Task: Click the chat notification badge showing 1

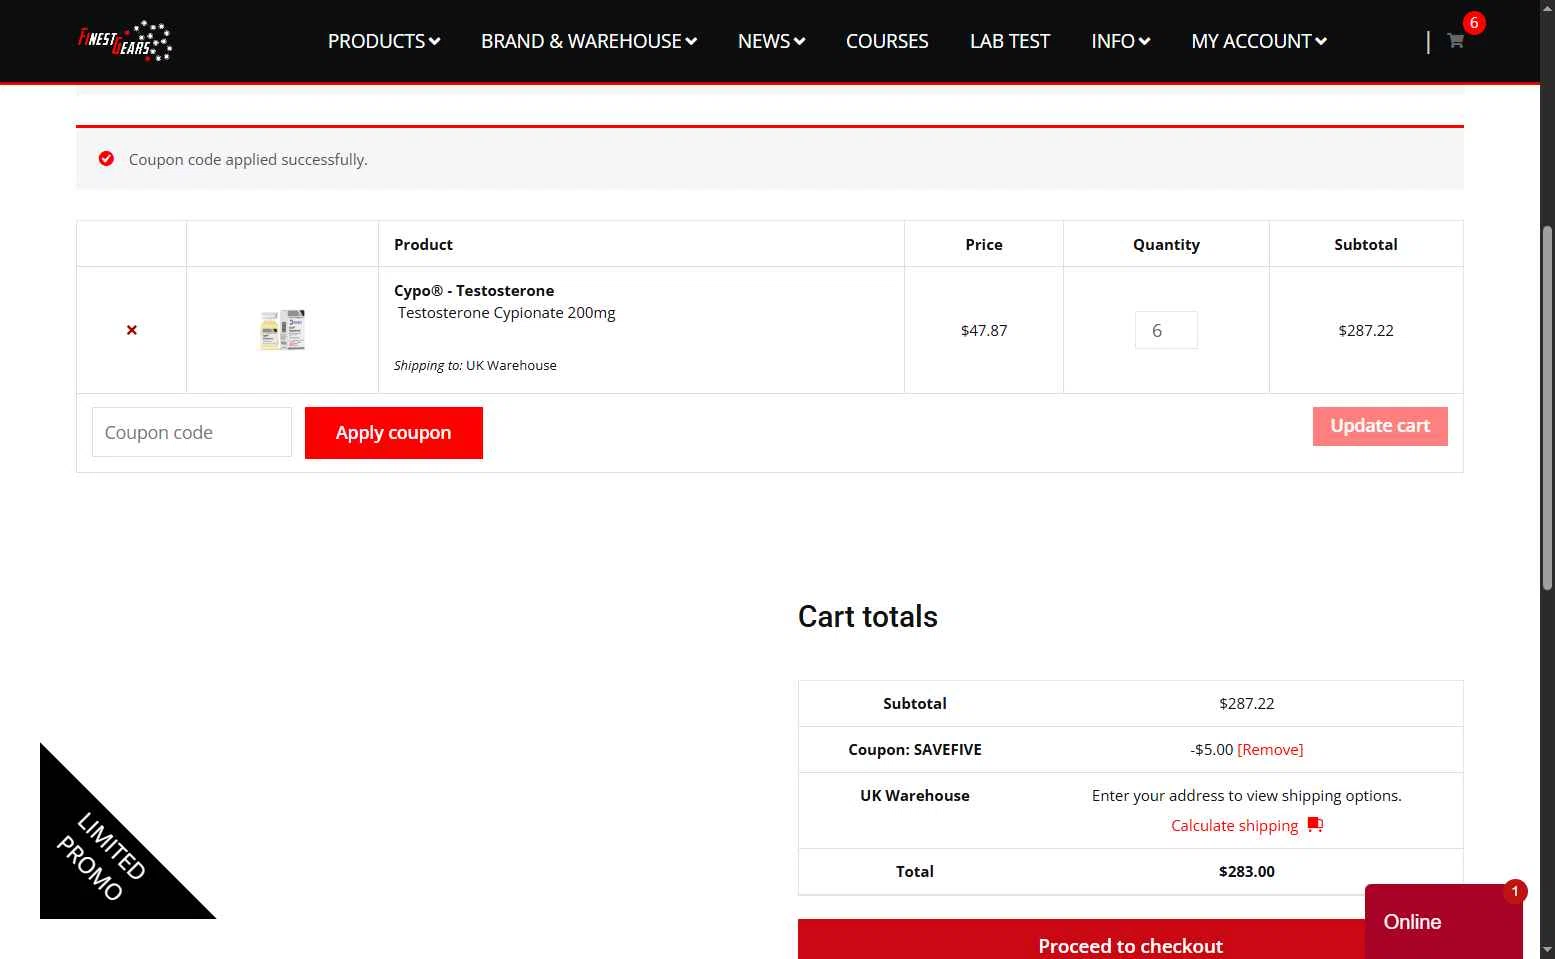Action: [1515, 891]
